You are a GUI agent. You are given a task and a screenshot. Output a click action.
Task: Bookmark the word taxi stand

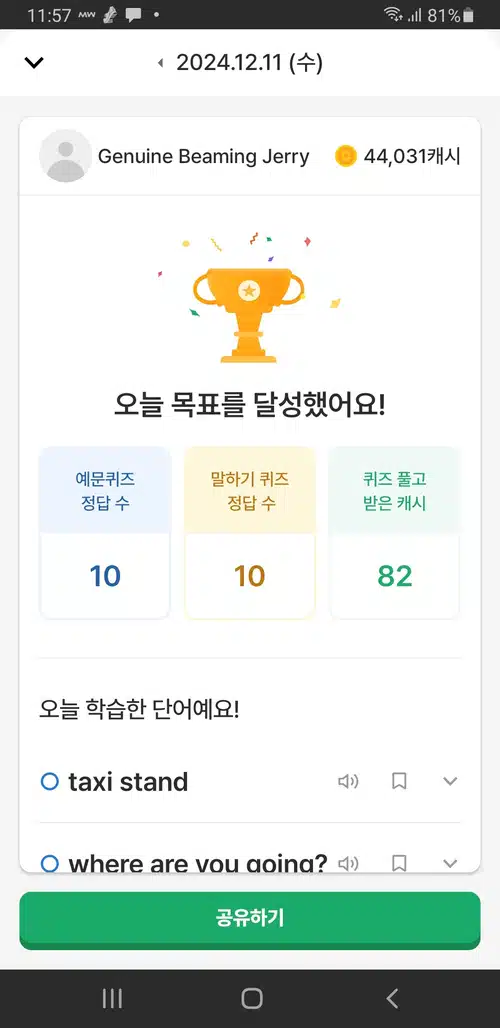(399, 781)
